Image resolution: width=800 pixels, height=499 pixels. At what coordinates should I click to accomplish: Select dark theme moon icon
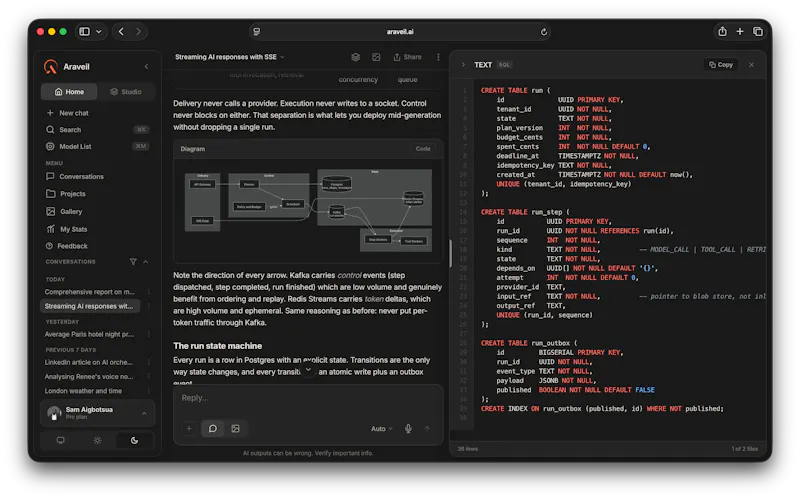click(134, 440)
